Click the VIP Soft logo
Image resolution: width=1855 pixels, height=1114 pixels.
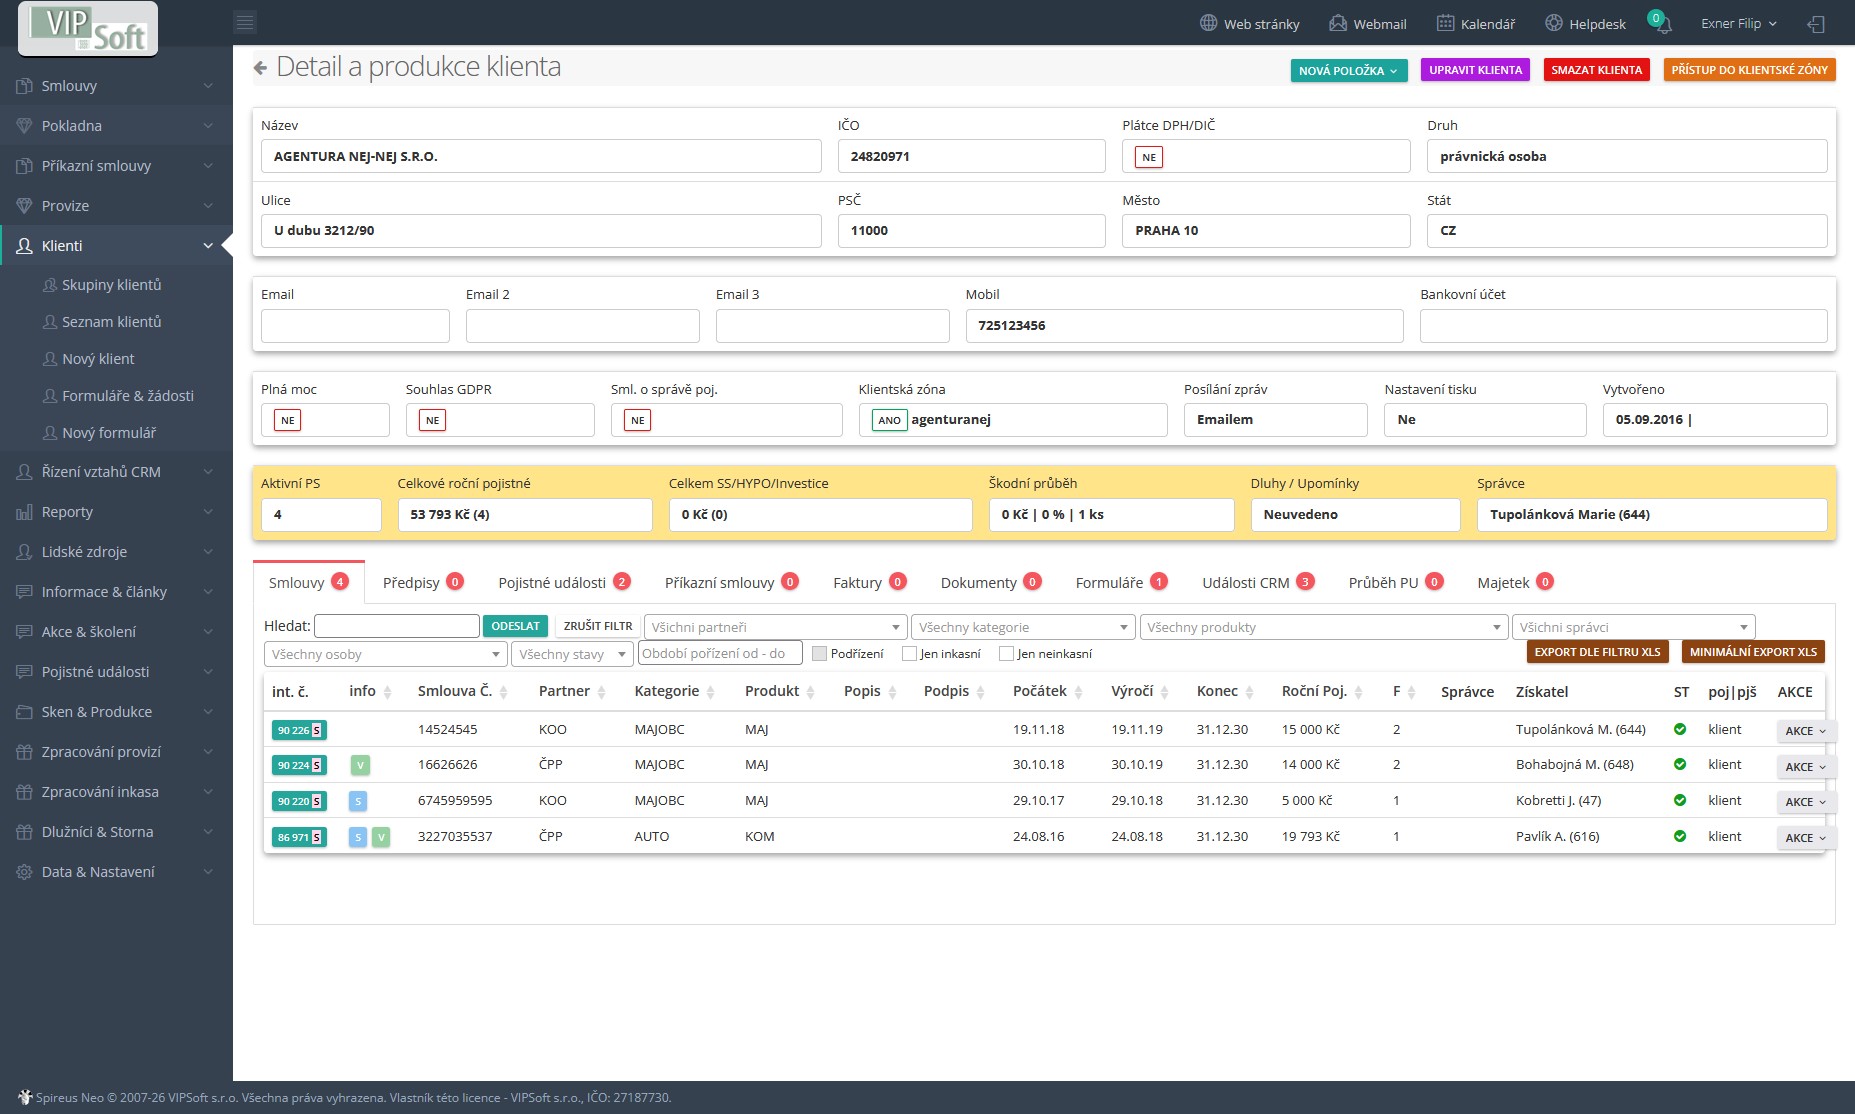pyautogui.click(x=88, y=28)
